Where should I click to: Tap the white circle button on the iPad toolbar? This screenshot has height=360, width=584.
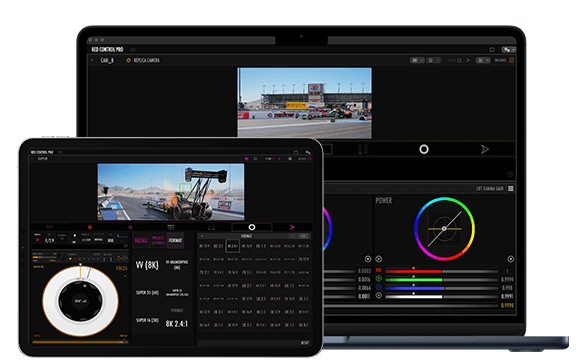[x=252, y=227]
